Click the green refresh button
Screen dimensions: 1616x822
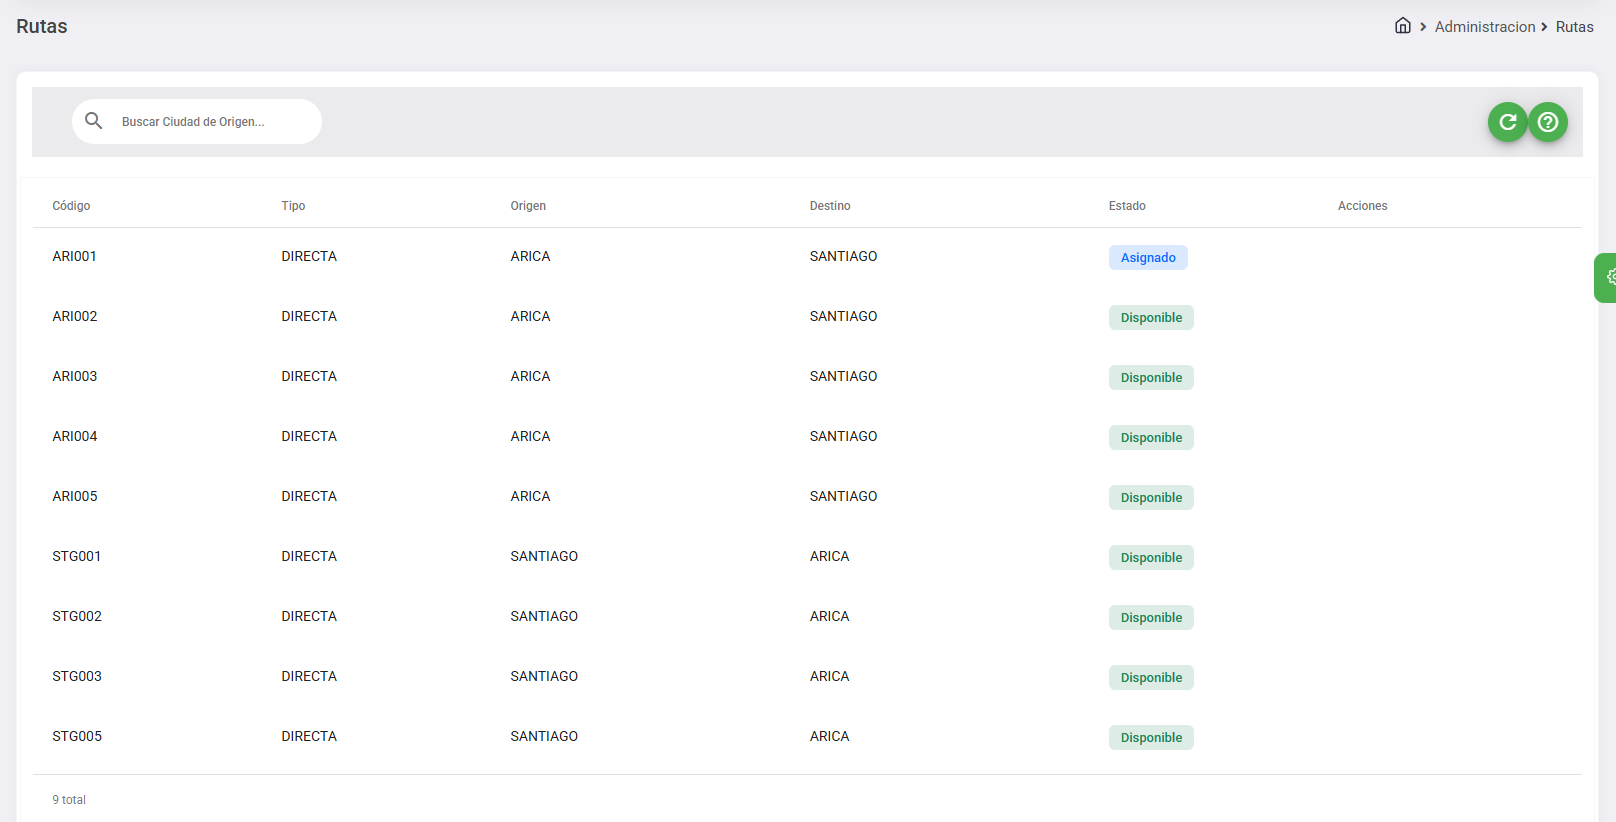point(1507,122)
